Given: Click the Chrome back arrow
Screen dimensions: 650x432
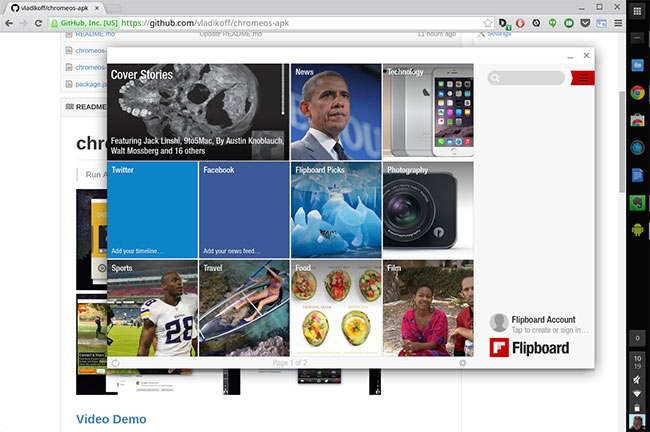Looking at the screenshot, I should (x=9, y=23).
